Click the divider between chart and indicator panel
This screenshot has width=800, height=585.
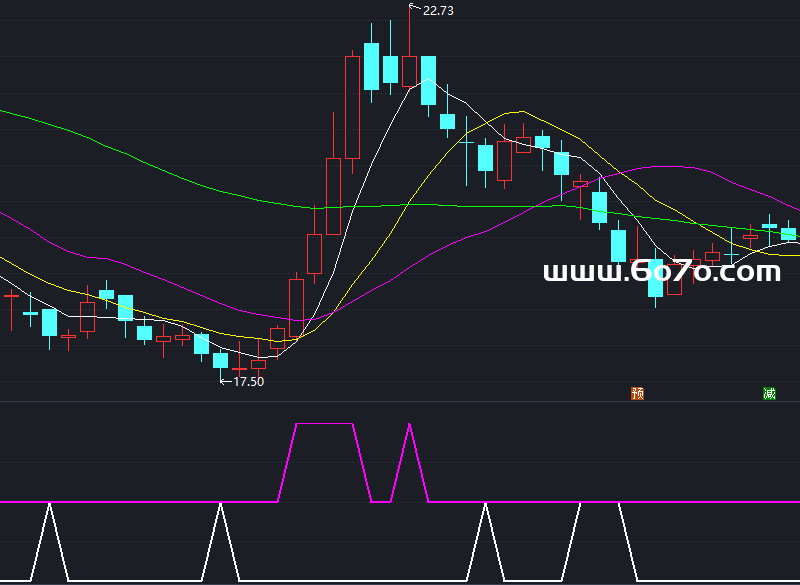[x=400, y=403]
